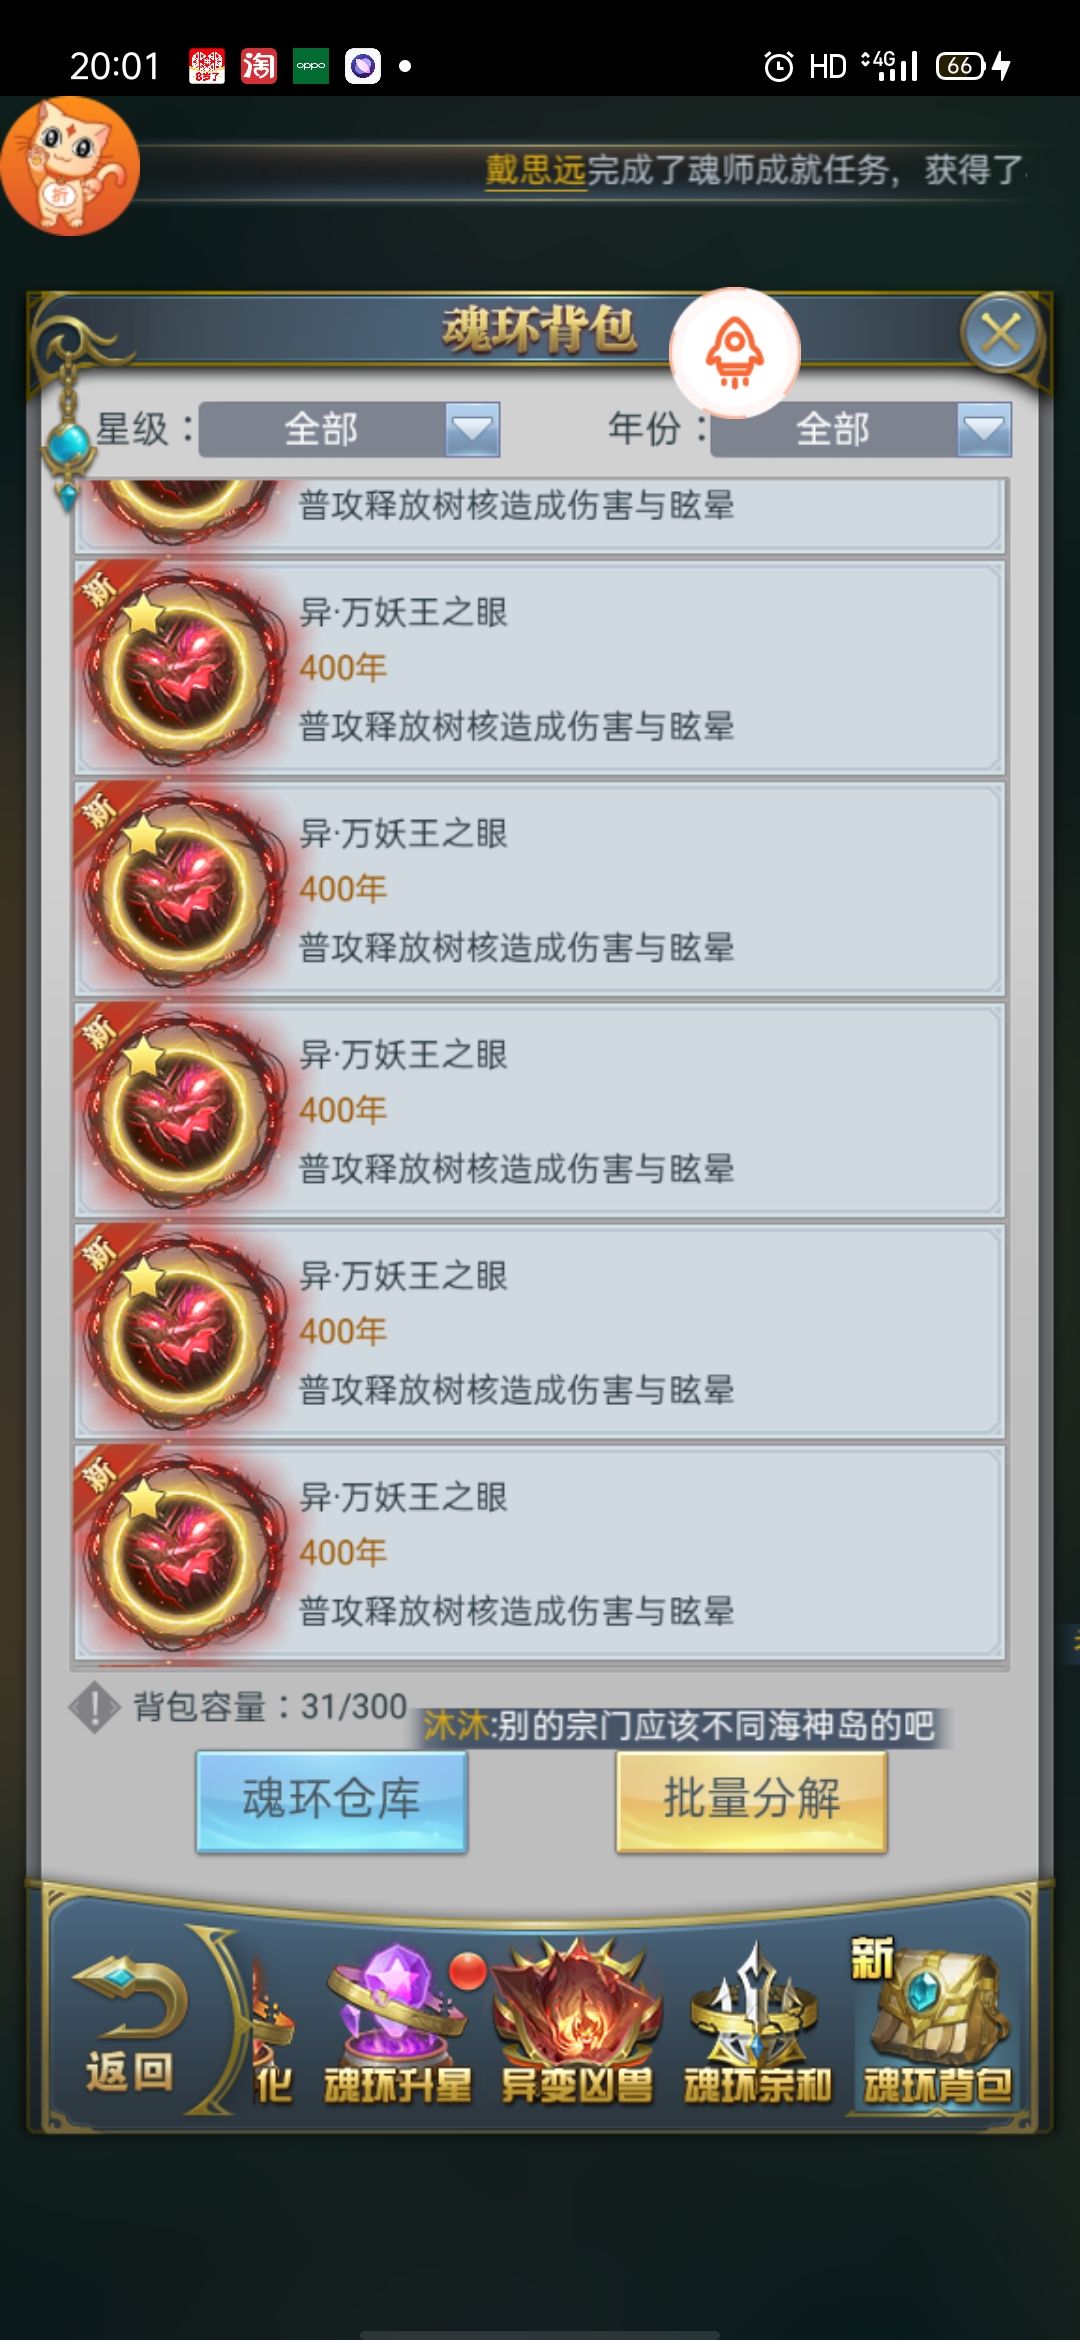The image size is (1080, 2340).
Task: Select the last 异·万妖王之眼 400年 entry
Action: pyautogui.click(x=540, y=1552)
